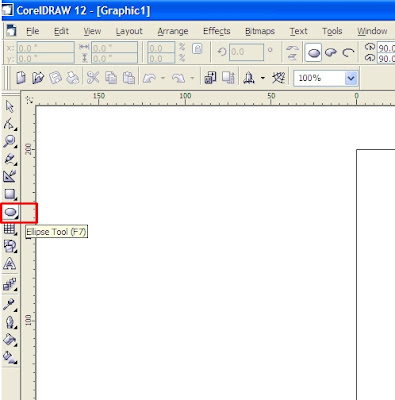Select the Shape tool

(x=10, y=124)
